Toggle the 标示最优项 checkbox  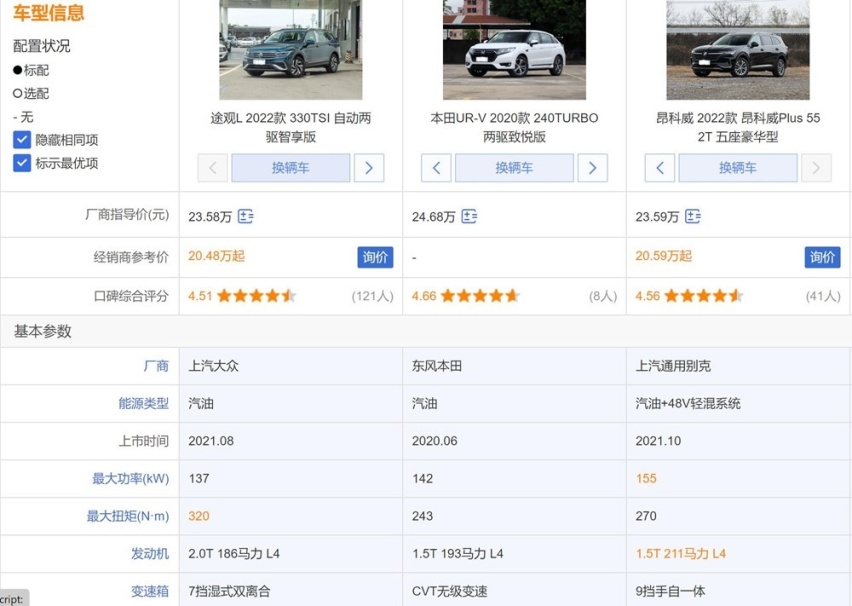pyautogui.click(x=22, y=163)
